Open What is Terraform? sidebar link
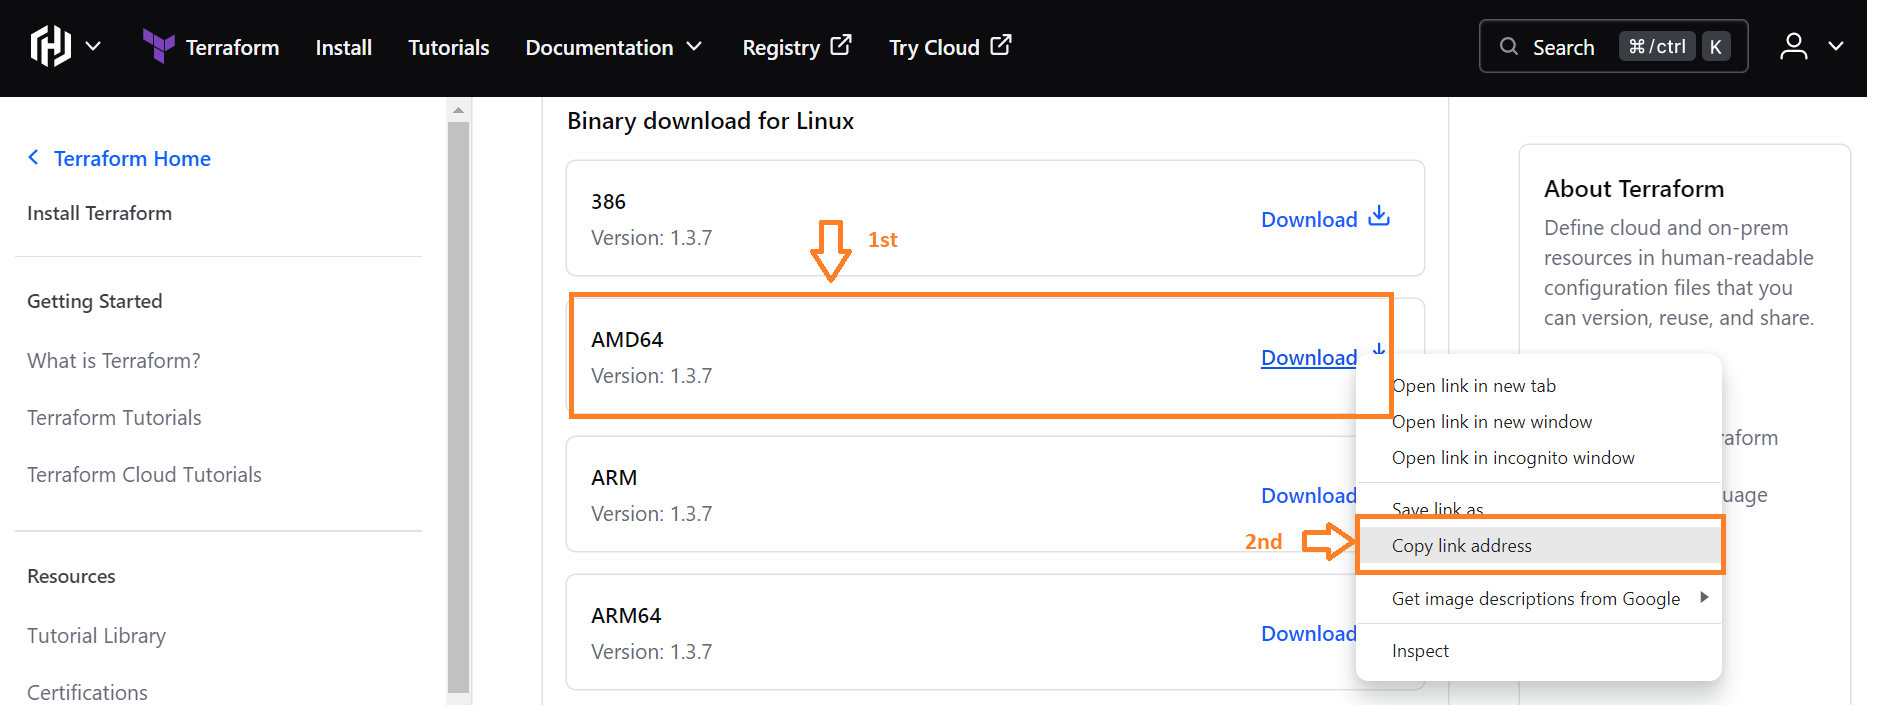Image resolution: width=1881 pixels, height=710 pixels. click(113, 360)
